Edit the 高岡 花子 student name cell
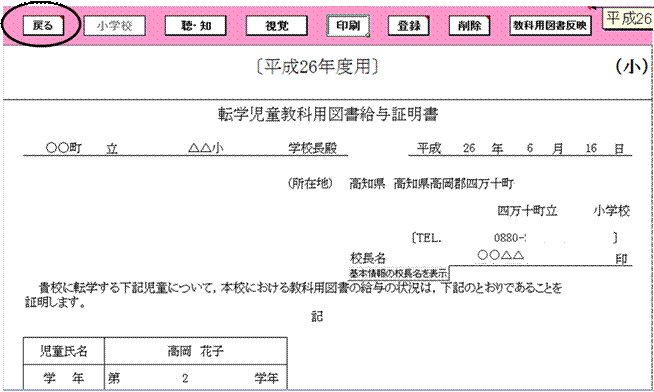Screen dimensions: 654x392 coord(196,351)
